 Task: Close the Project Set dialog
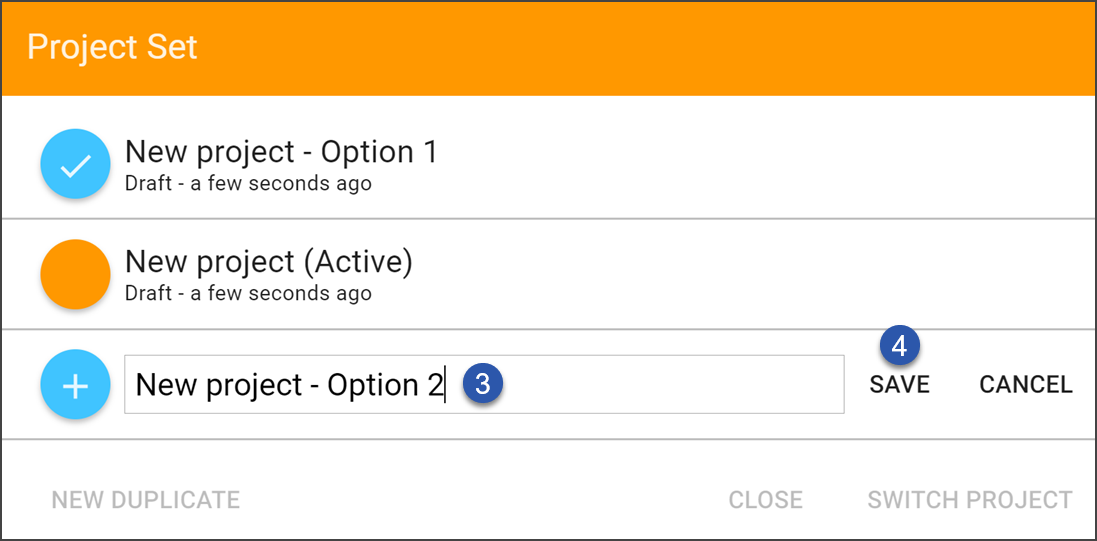coord(765,500)
